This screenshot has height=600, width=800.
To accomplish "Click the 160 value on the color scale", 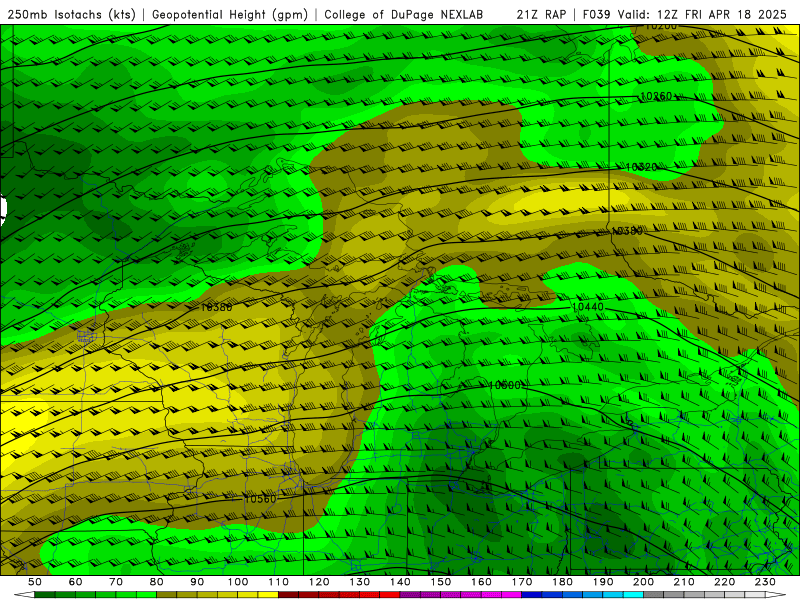I will (481, 582).
